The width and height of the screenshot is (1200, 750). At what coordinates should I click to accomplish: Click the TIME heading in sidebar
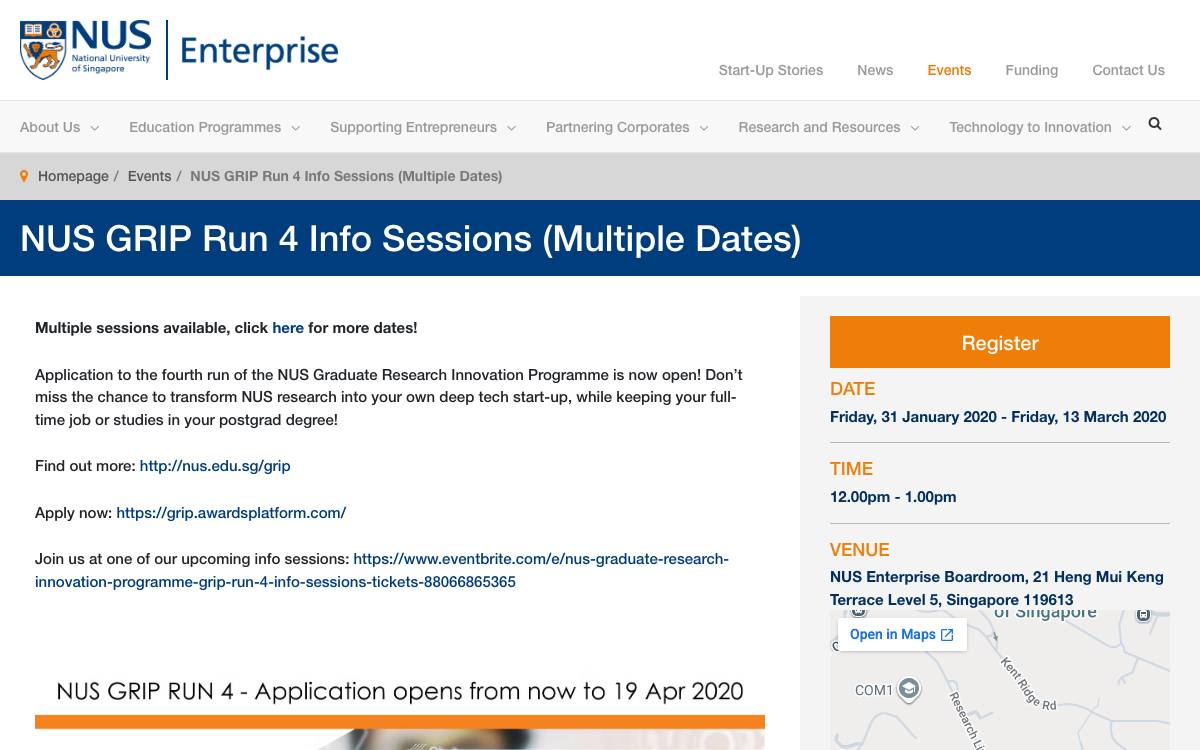(x=851, y=469)
